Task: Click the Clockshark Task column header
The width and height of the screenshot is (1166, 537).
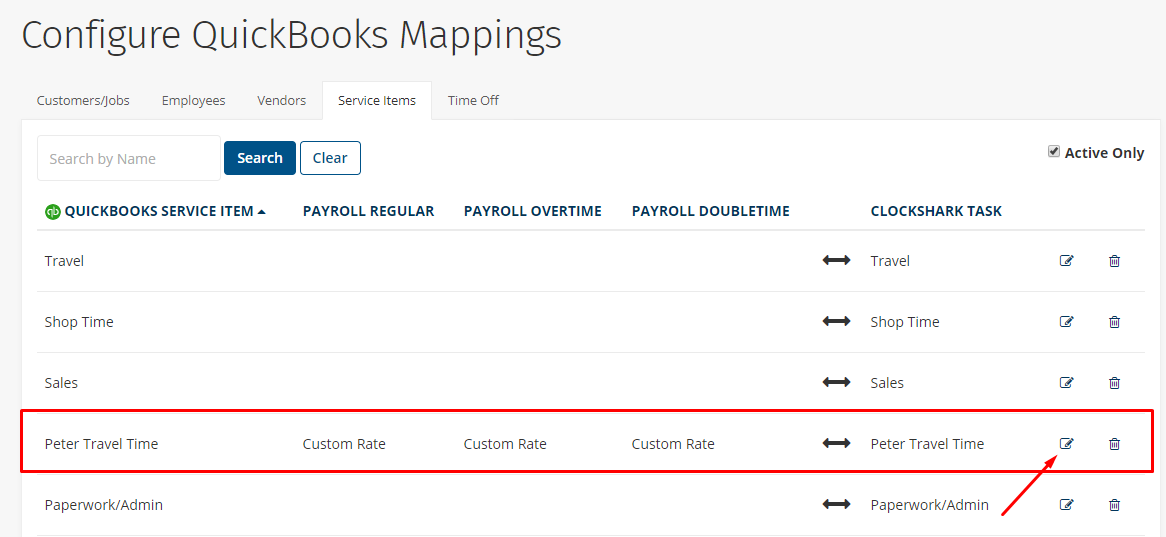Action: 936,211
